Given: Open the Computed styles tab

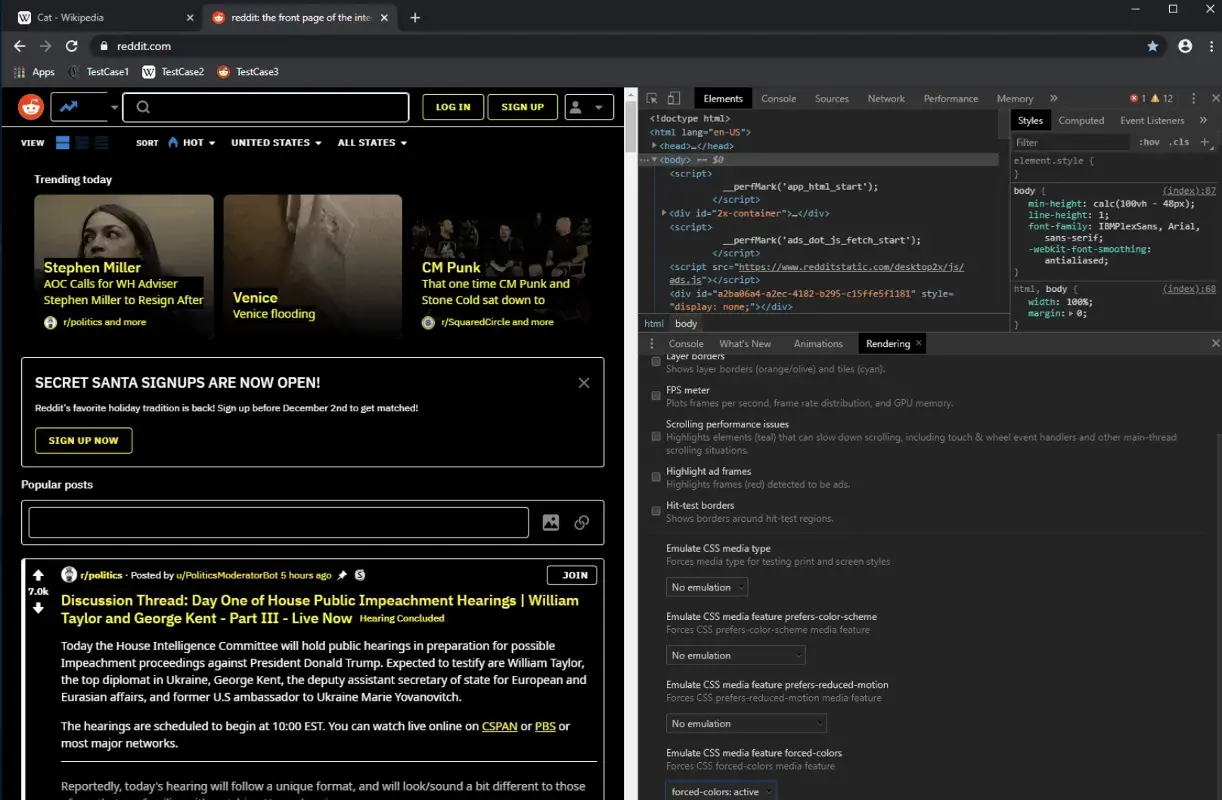Looking at the screenshot, I should coord(1081,120).
